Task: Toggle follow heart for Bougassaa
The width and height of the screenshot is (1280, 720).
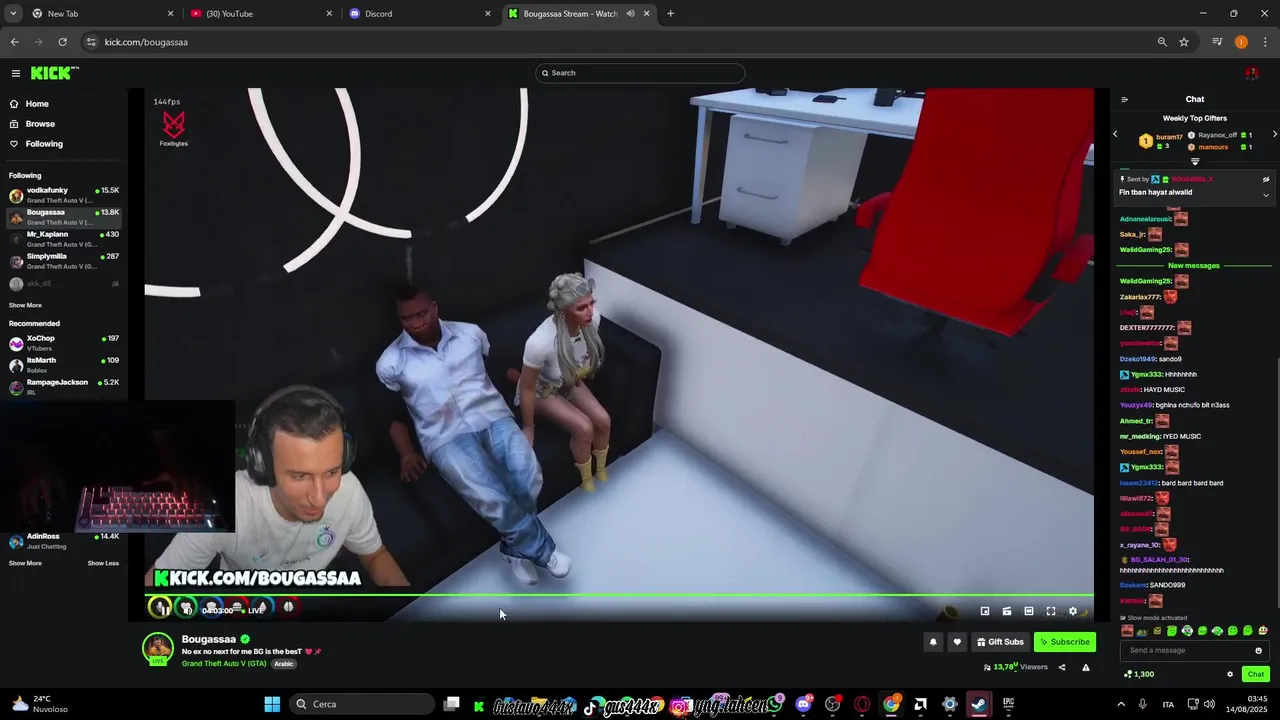Action: (x=957, y=642)
